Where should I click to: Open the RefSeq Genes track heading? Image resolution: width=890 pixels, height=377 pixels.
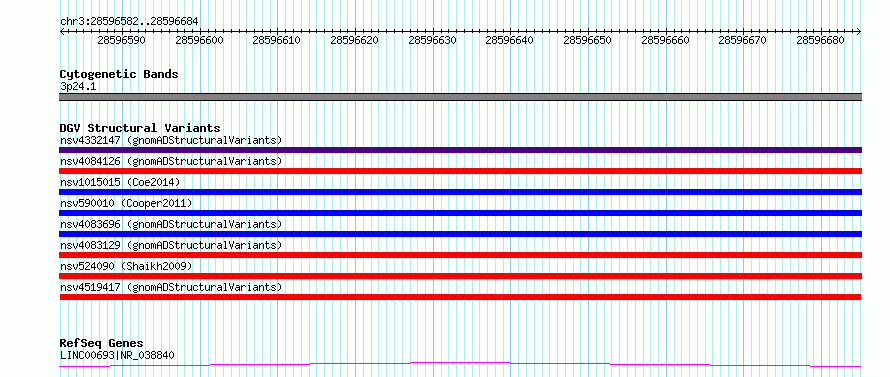[101, 344]
